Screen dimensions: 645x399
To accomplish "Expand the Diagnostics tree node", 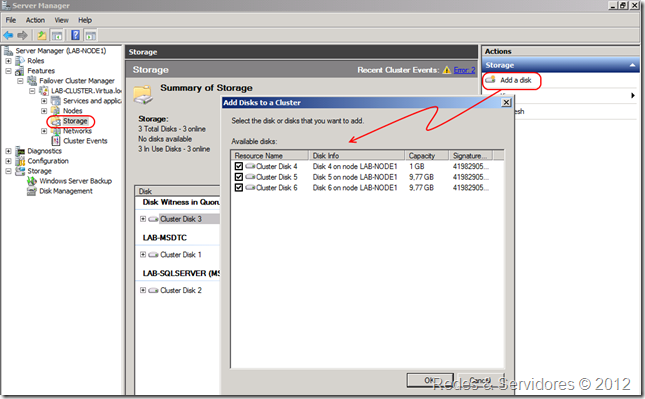I will (x=8, y=151).
